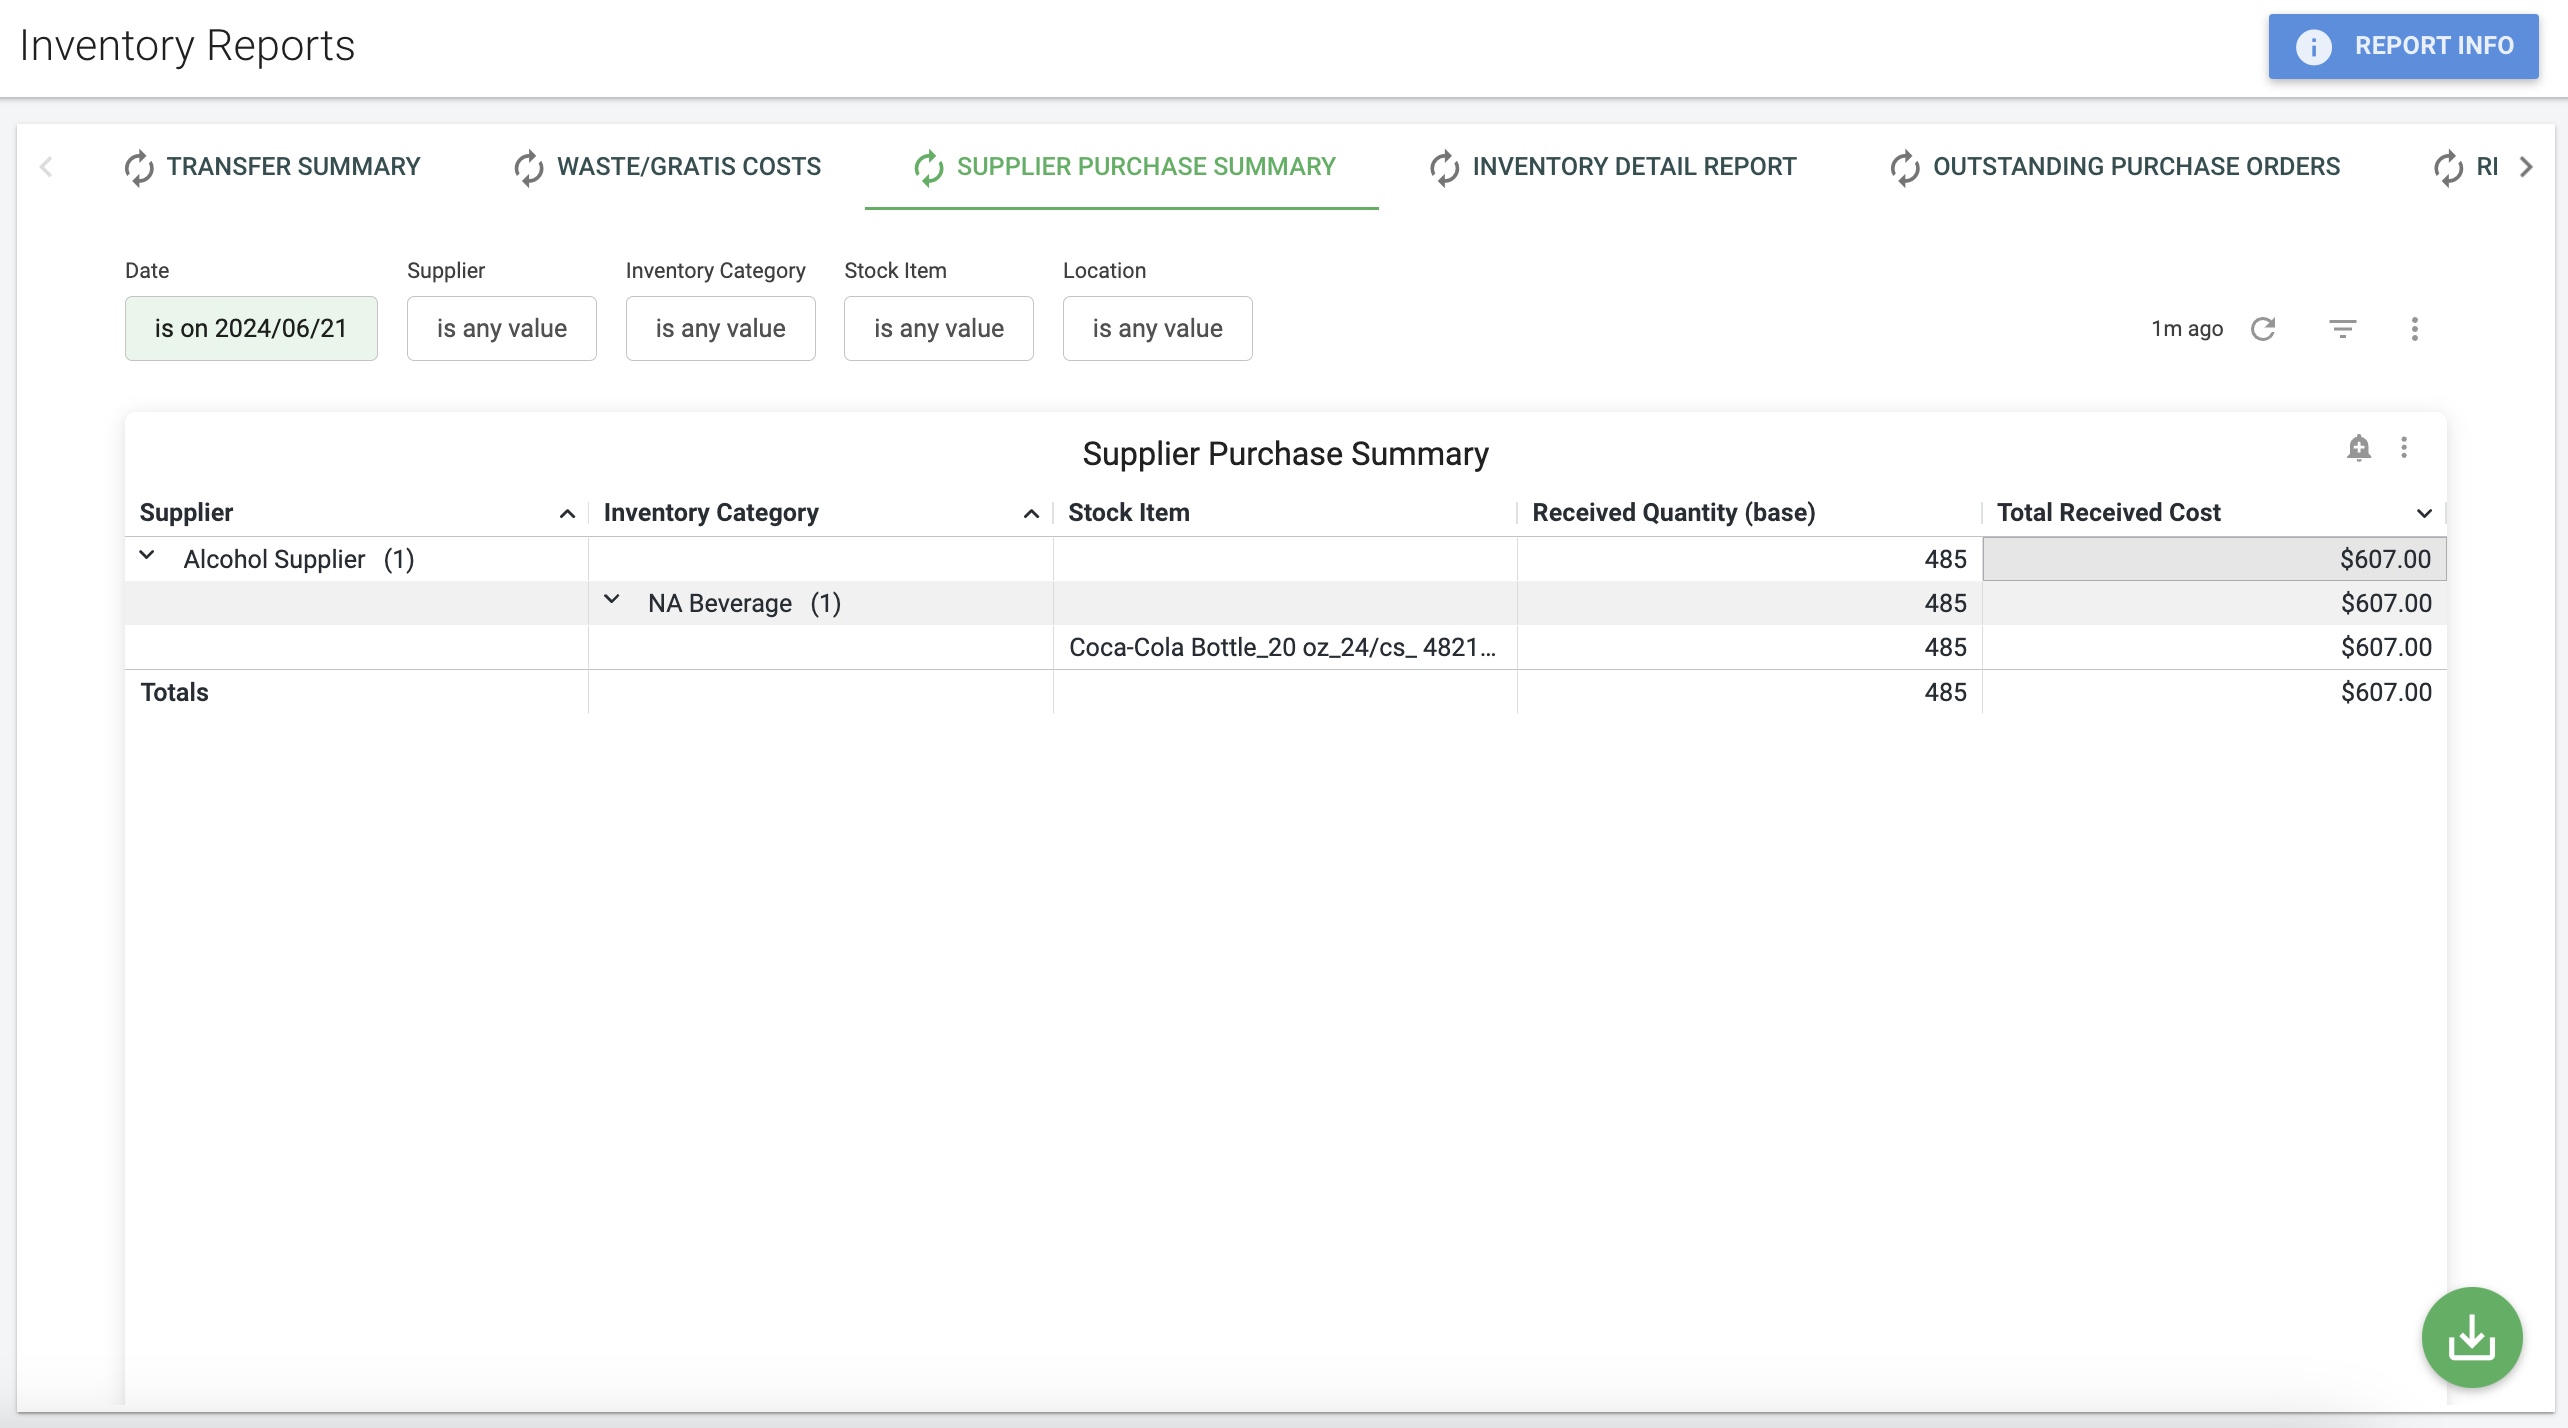Select the reload icon near the 1m ago timestamp
Image resolution: width=2568 pixels, height=1428 pixels.
pos(2264,328)
